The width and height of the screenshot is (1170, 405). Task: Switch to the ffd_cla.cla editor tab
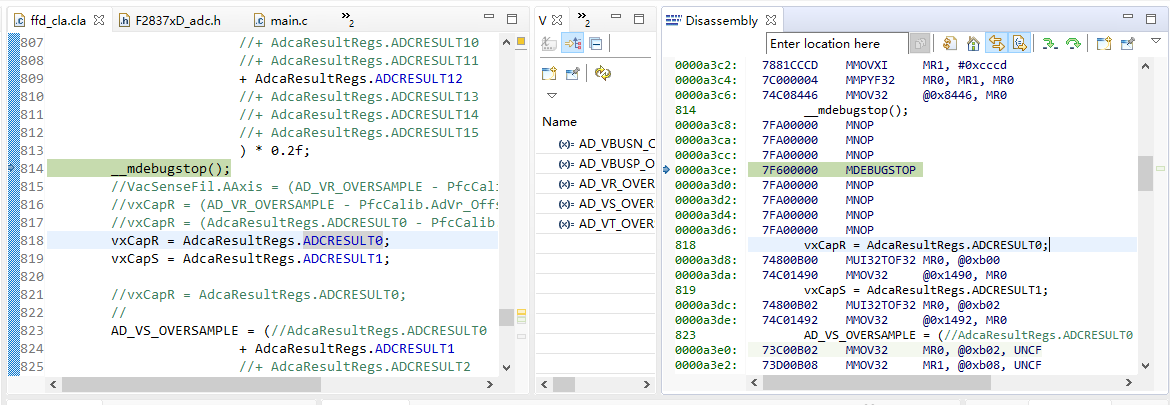59,20
